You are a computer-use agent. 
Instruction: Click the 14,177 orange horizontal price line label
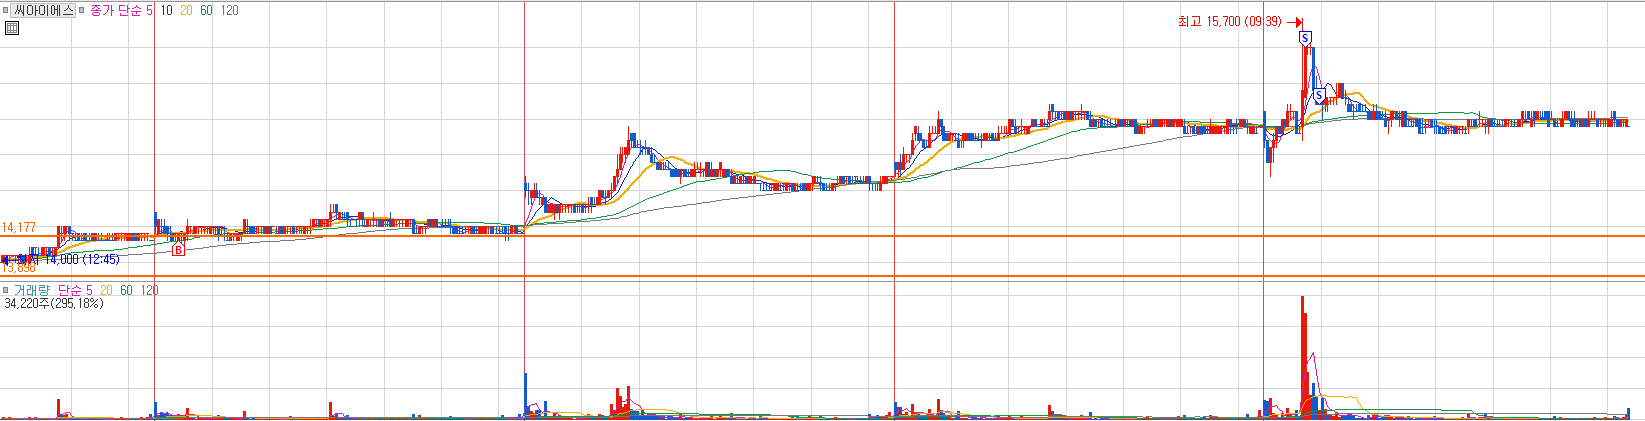[19, 228]
